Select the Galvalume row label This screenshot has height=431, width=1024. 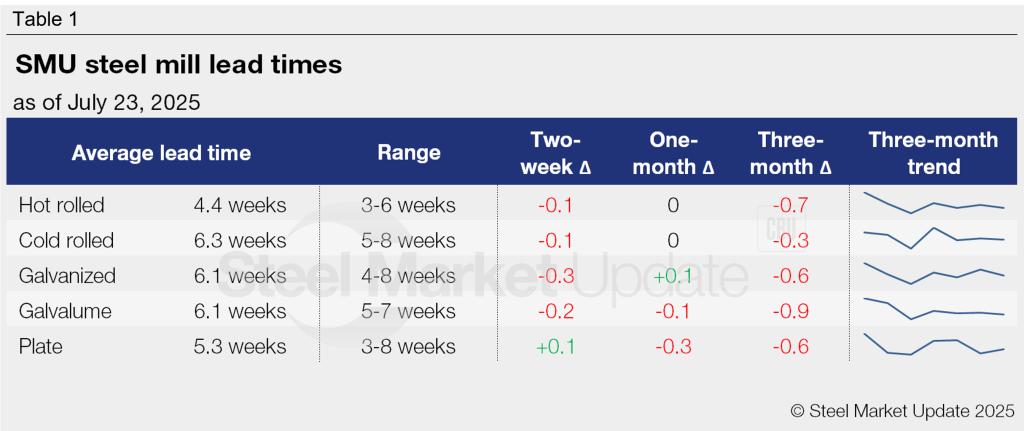click(66, 311)
